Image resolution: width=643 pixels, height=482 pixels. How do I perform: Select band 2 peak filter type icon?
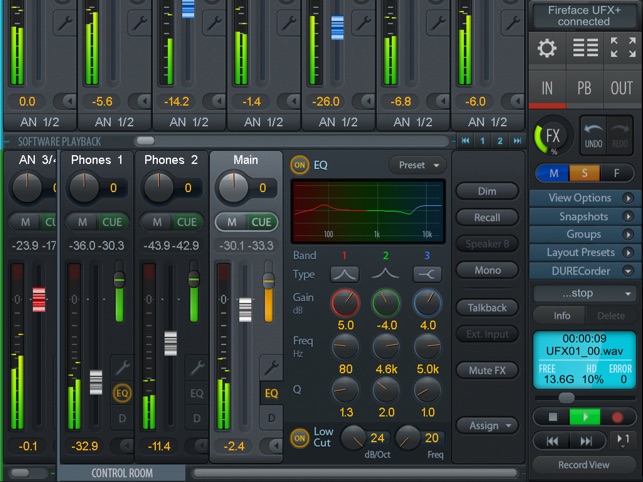(385, 274)
